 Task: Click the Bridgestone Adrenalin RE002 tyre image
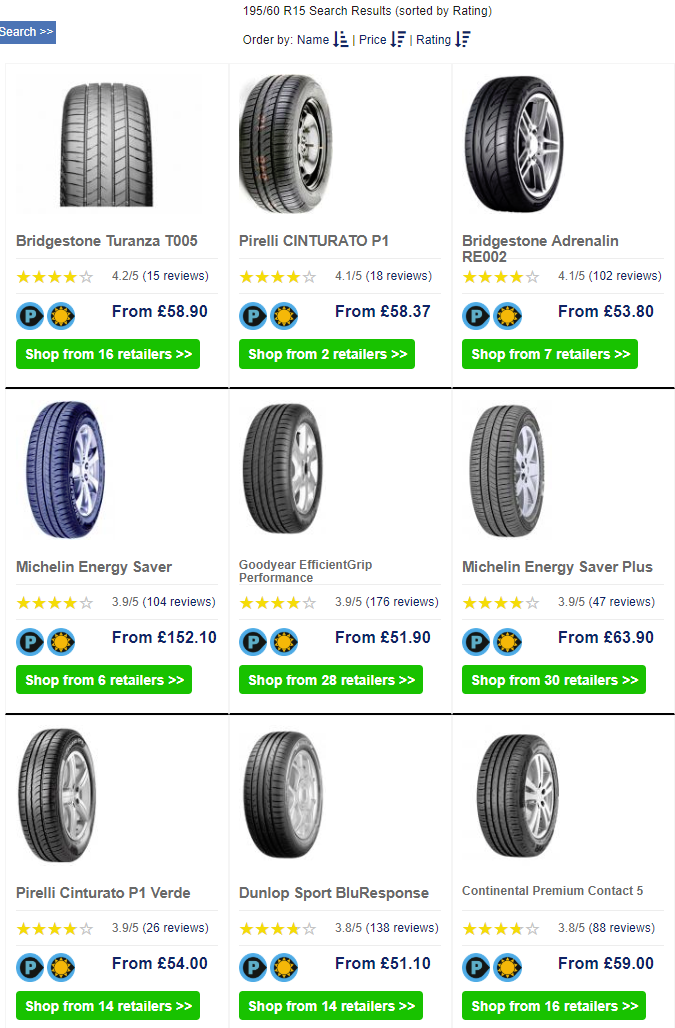click(515, 144)
